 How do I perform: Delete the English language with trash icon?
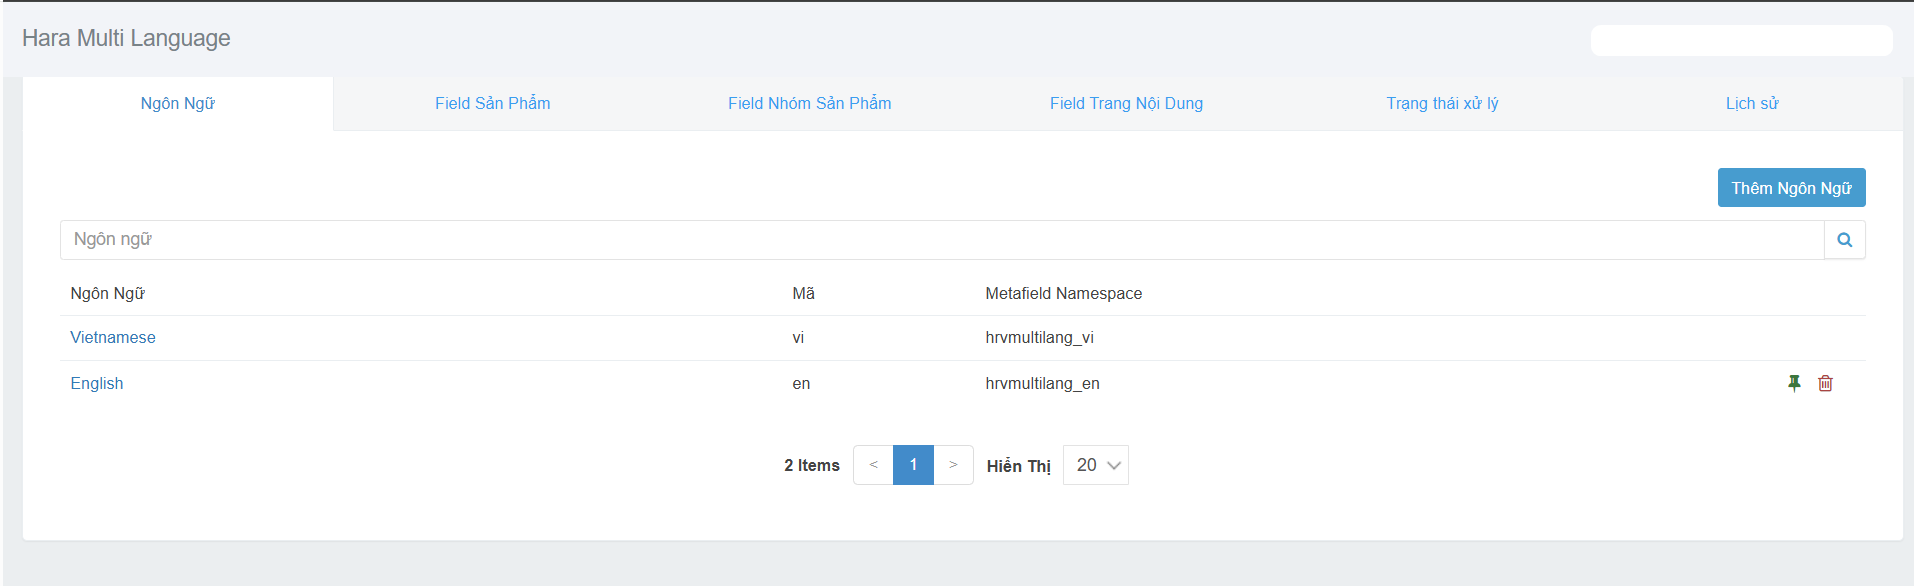(x=1825, y=383)
